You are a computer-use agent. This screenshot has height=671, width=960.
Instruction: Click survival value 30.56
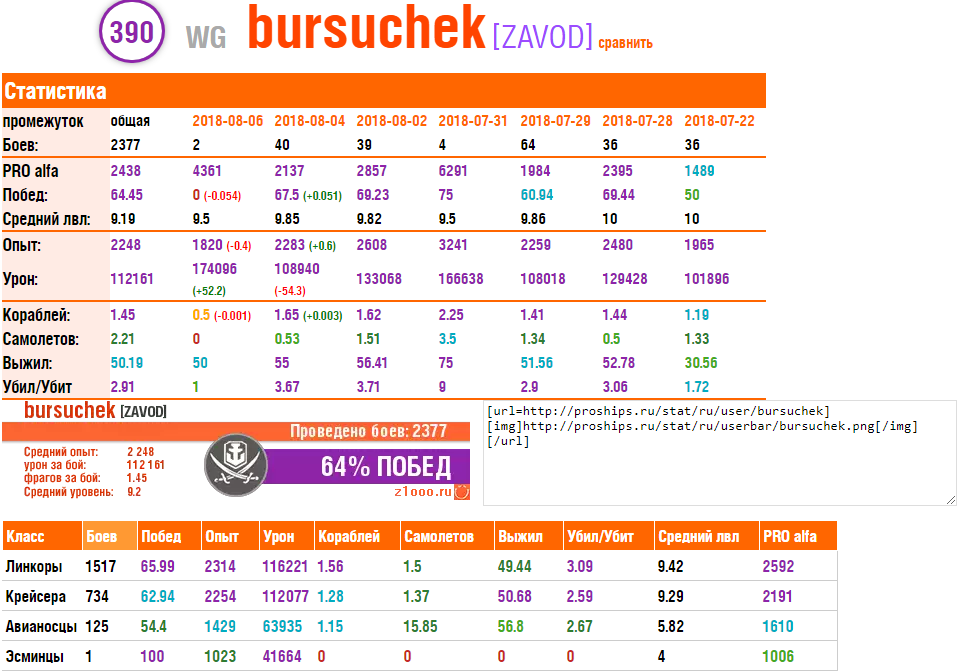(700, 362)
